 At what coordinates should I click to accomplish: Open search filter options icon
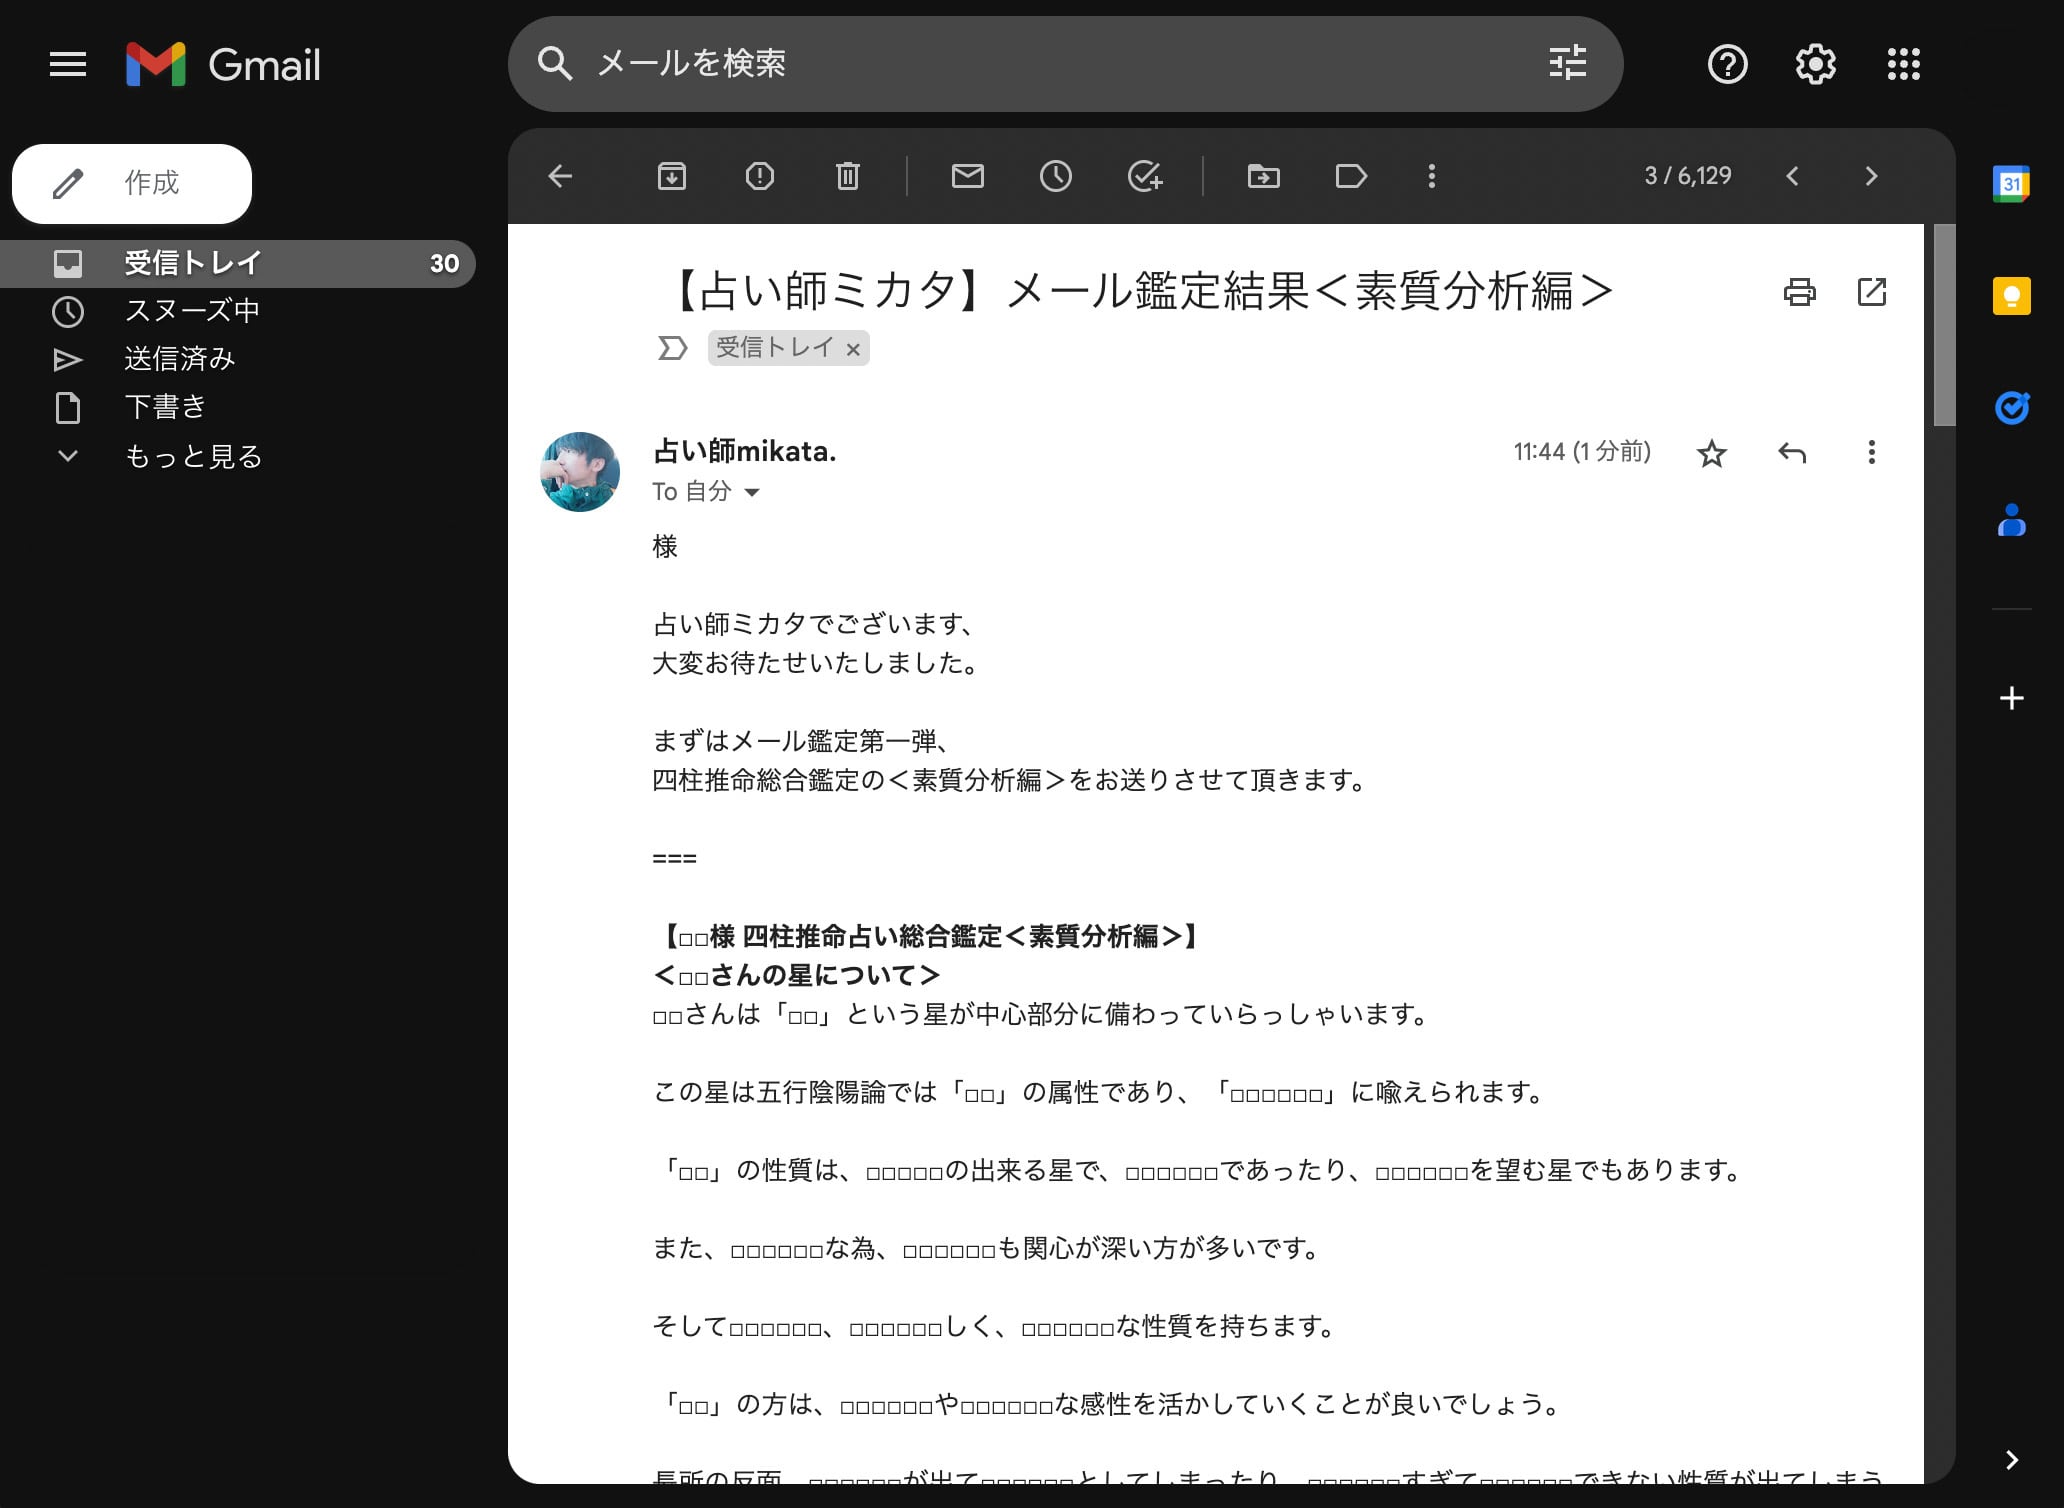pos(1567,63)
